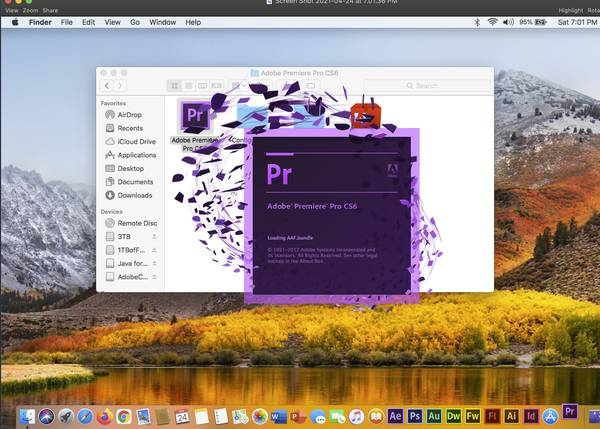
Task: Click the Bluetooth status icon
Action: [477, 22]
